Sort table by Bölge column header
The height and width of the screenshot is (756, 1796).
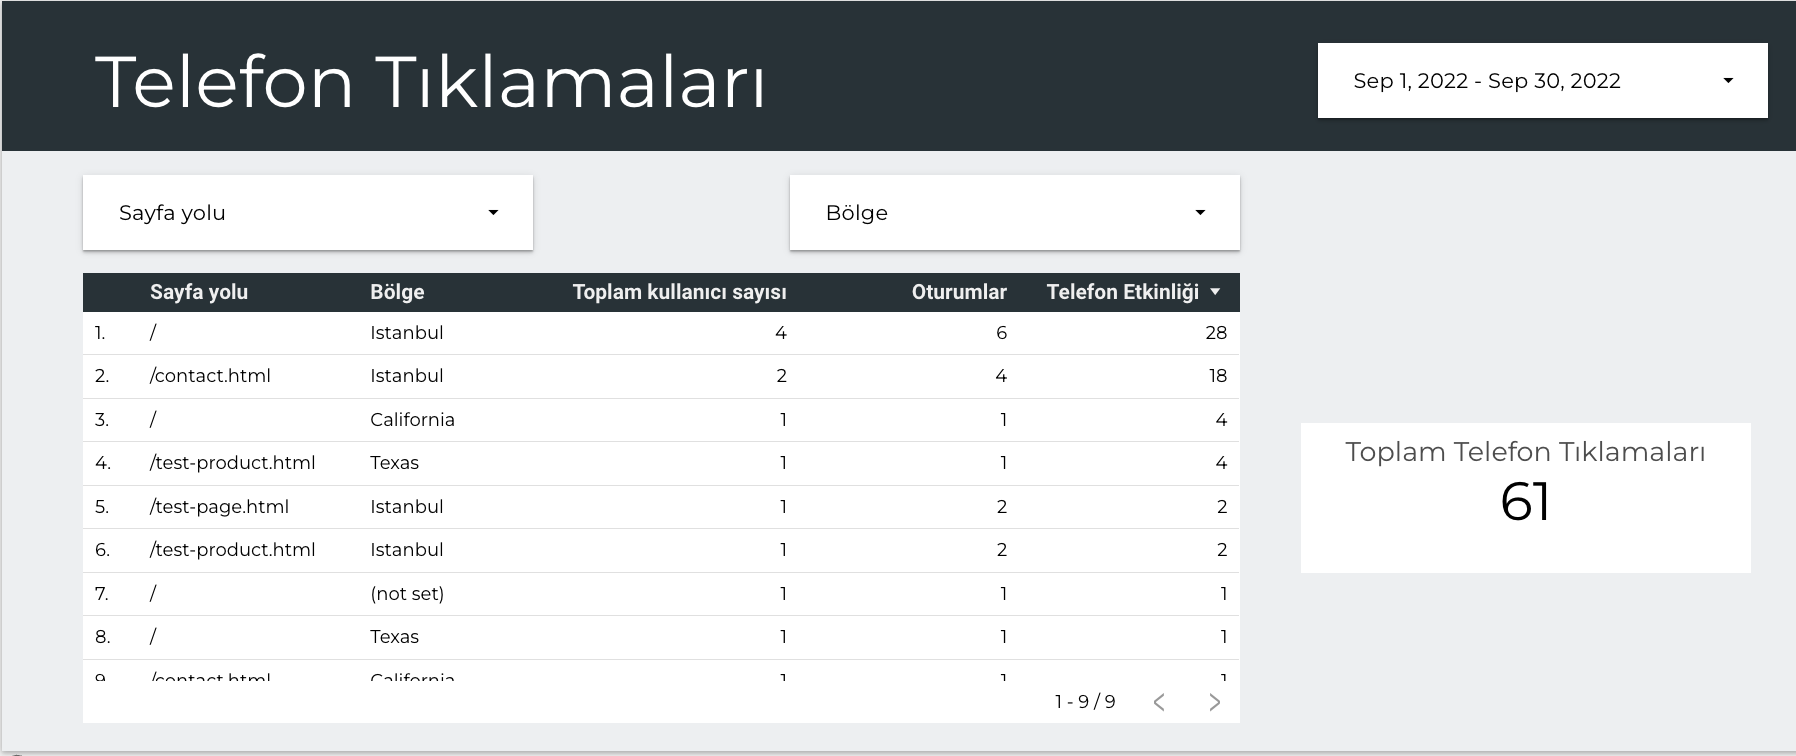tap(397, 292)
